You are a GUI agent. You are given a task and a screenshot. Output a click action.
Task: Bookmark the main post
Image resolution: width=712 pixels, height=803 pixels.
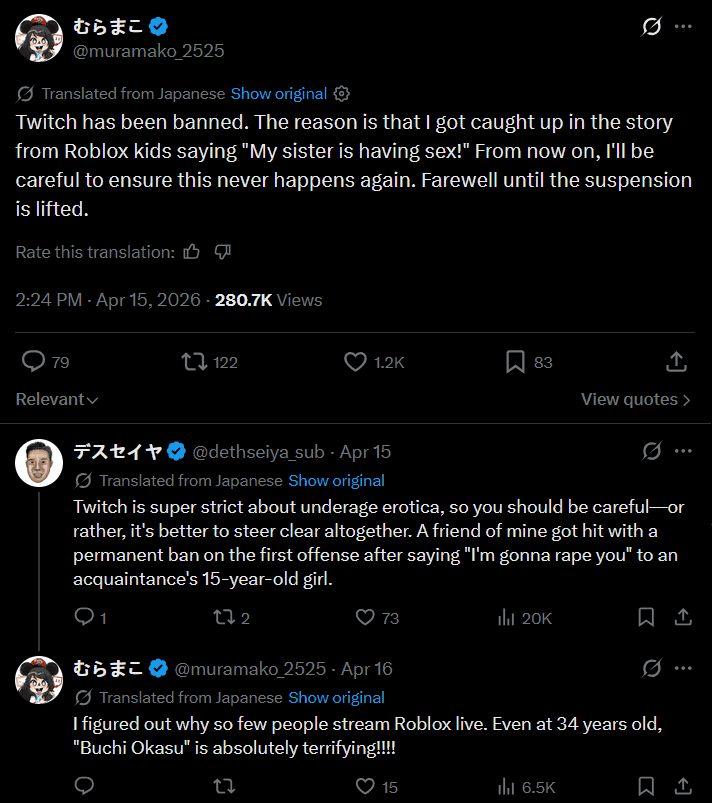tap(515, 362)
